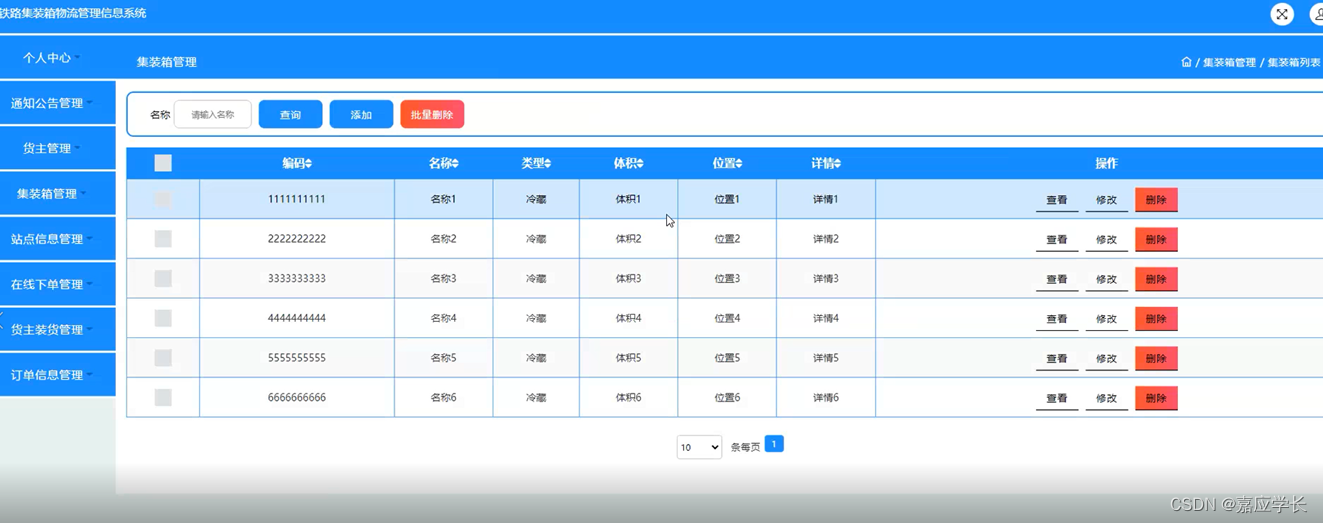
Task: Delete row 名称5 with 删除
Action: click(1156, 359)
